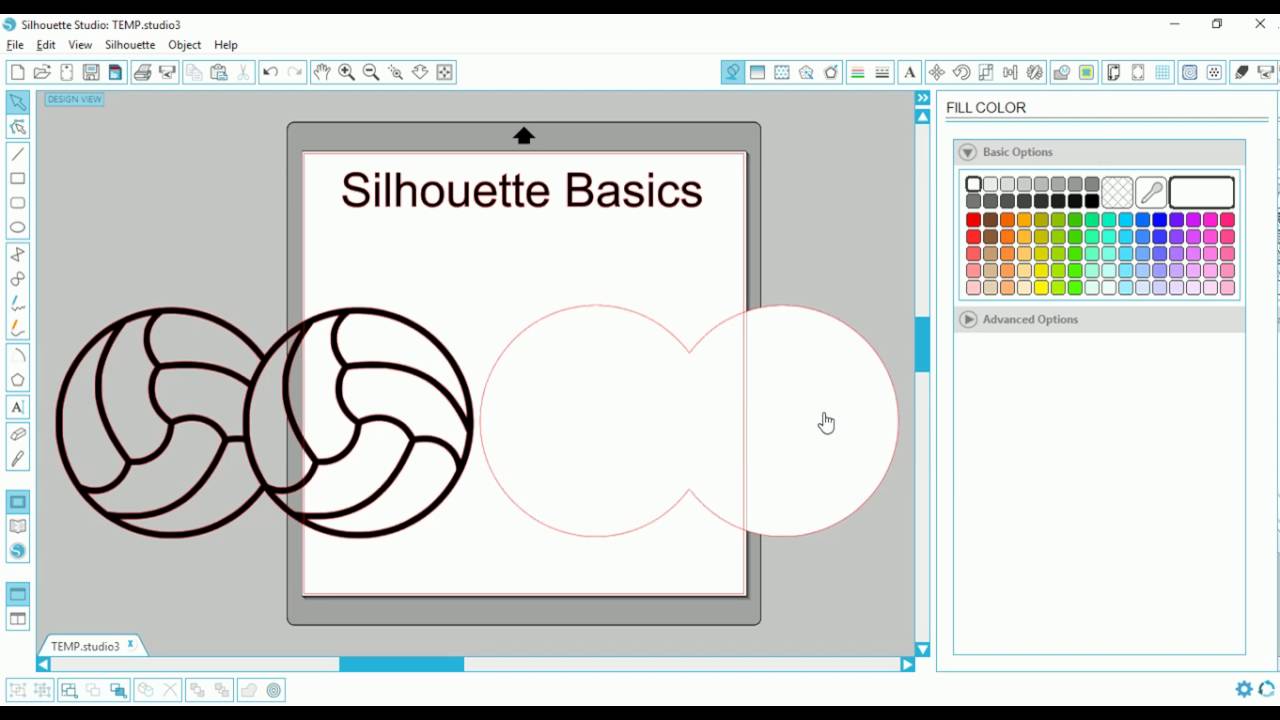1280x720 pixels.
Task: Open the Rotate panel icon
Action: click(x=961, y=72)
